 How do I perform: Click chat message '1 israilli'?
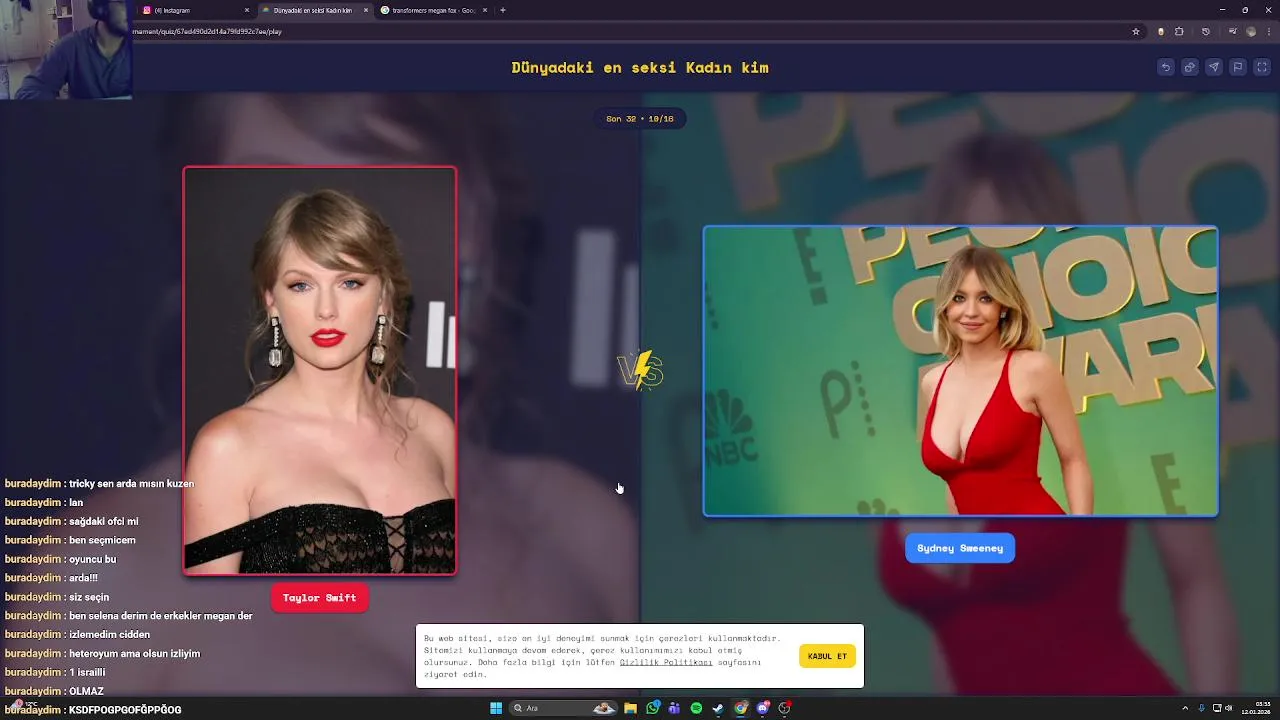(x=87, y=672)
